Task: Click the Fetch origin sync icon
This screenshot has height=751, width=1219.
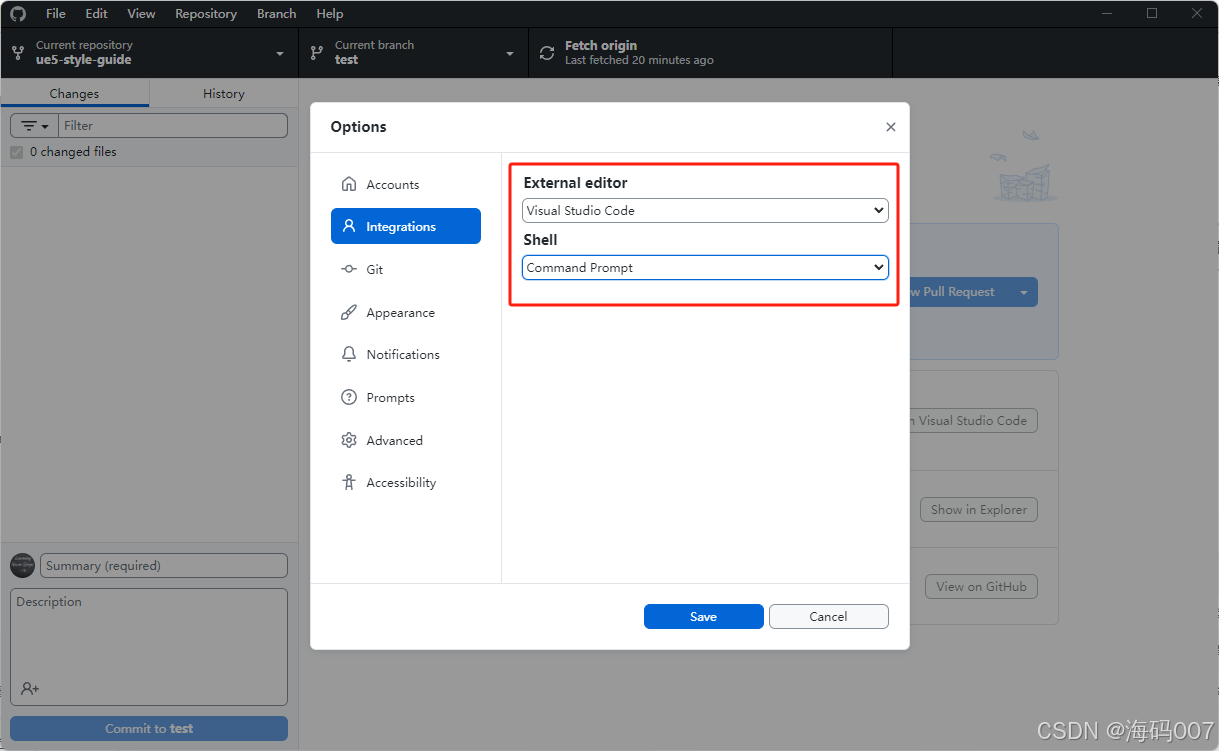Action: [x=546, y=52]
